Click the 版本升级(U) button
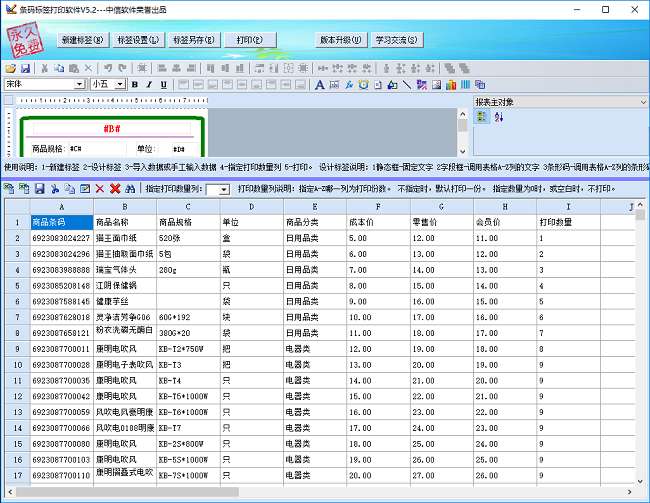Image resolution: width=650 pixels, height=503 pixels. tap(341, 40)
